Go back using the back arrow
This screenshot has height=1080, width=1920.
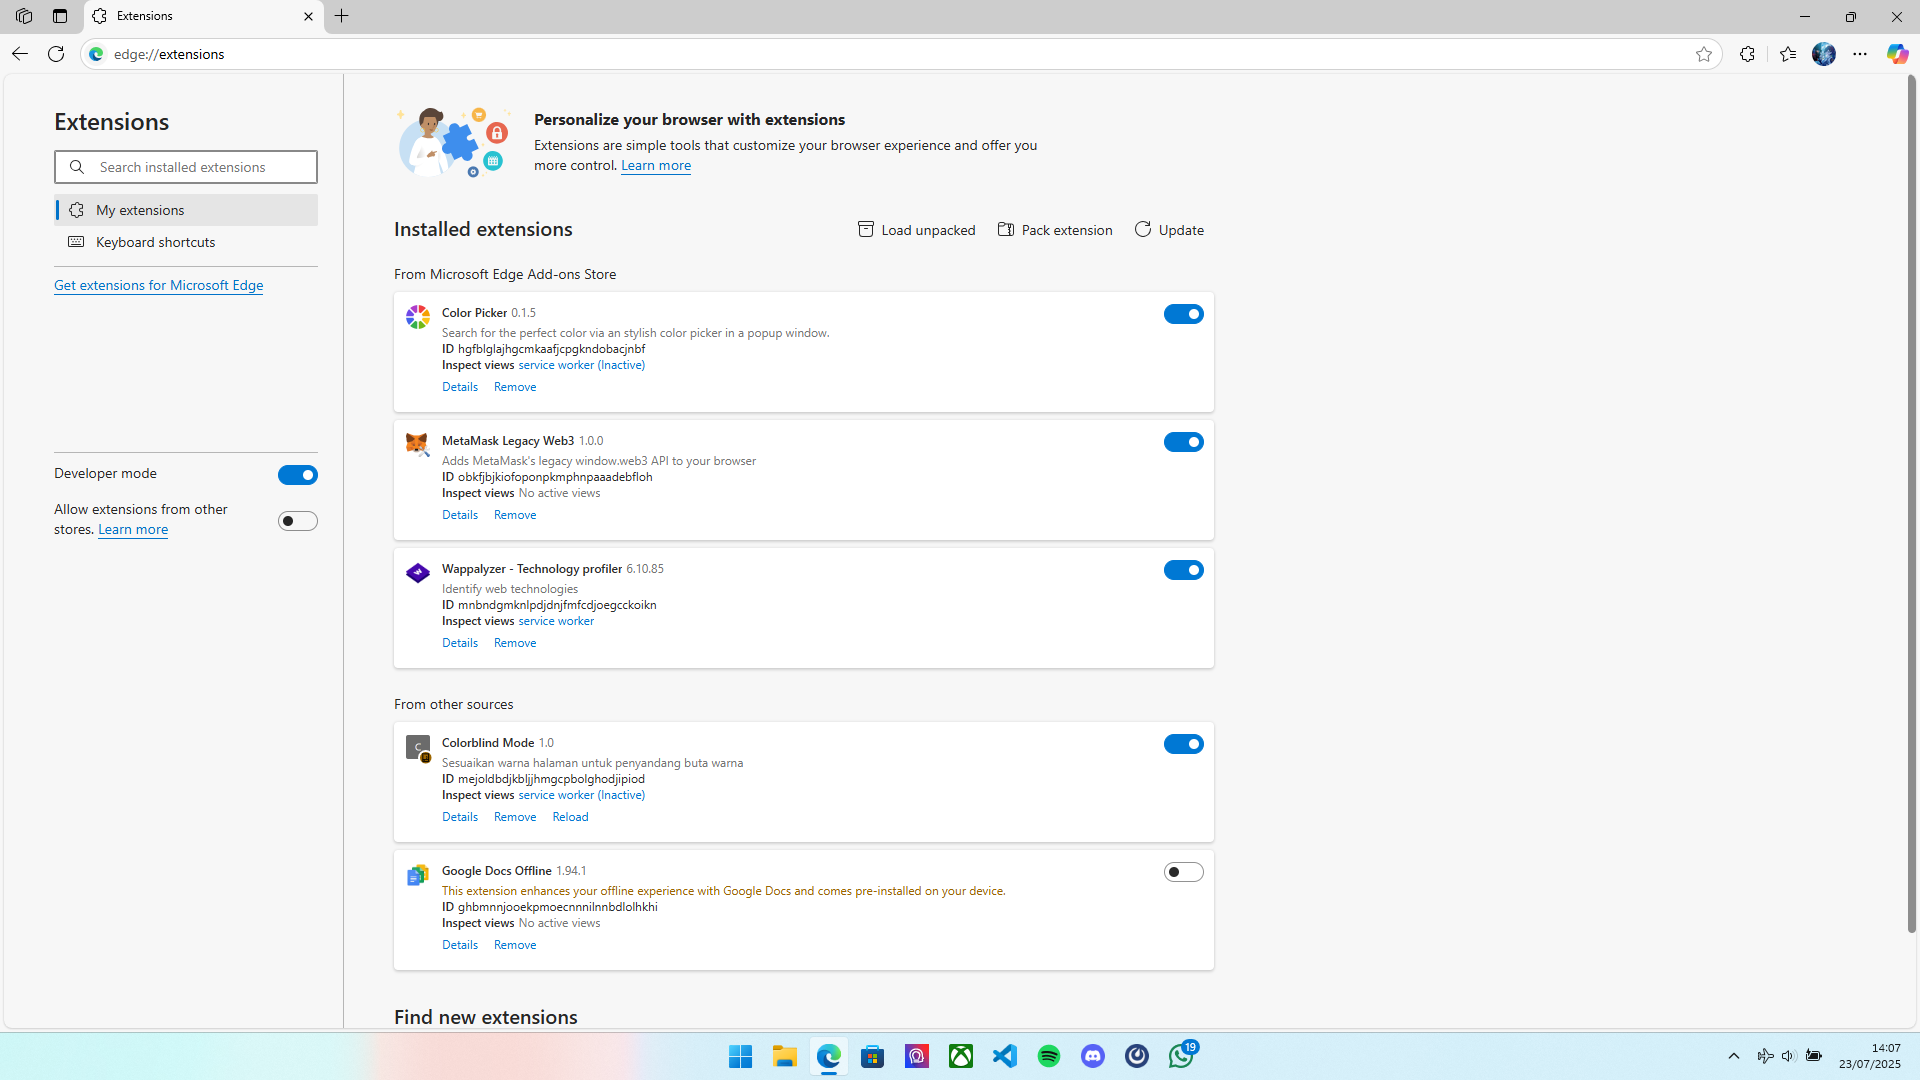point(20,54)
